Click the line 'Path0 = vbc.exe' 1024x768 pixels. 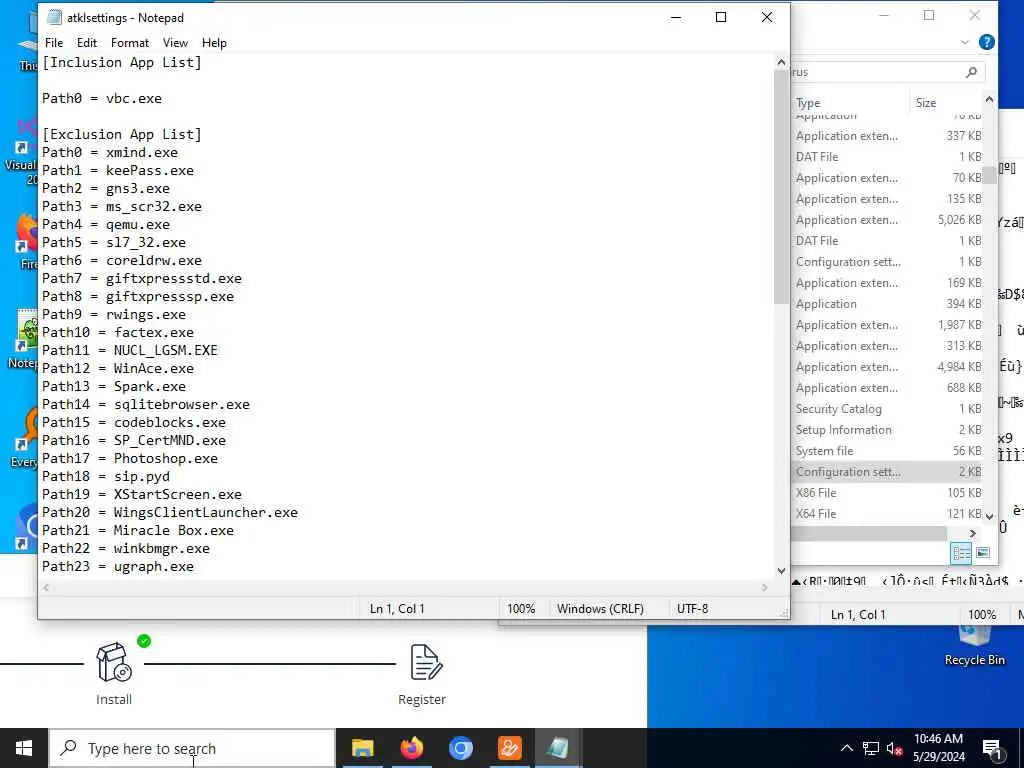102,99
